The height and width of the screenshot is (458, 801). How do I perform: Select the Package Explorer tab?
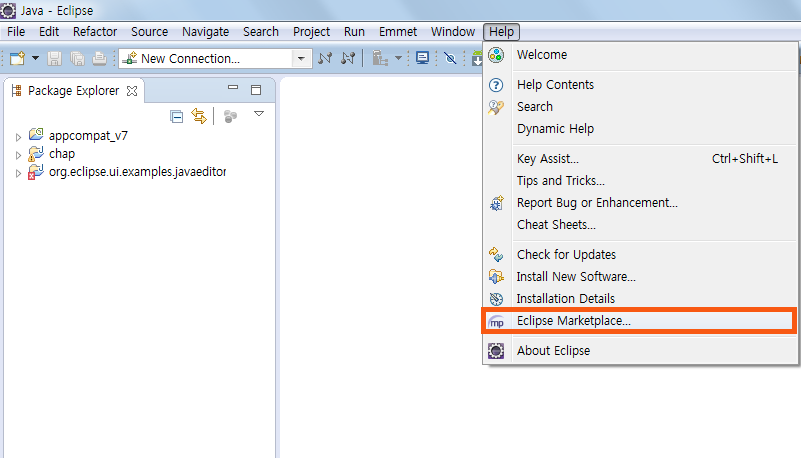pos(73,91)
